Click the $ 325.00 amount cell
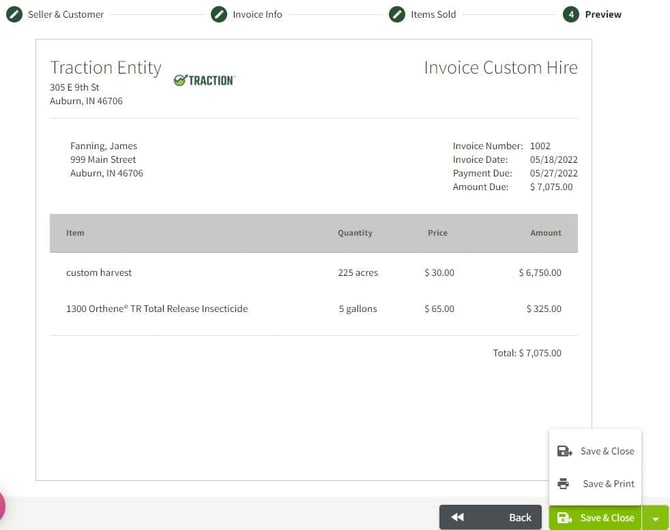 click(544, 309)
